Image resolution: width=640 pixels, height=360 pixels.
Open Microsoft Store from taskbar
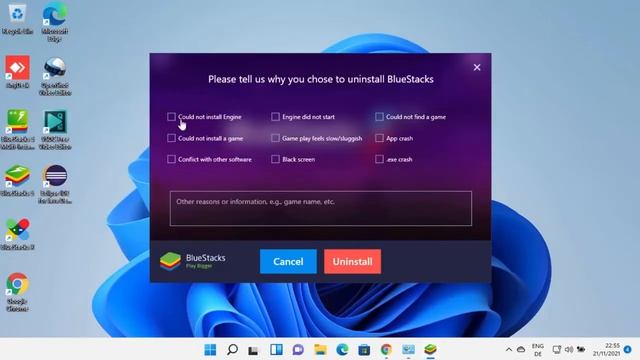[x=364, y=350]
